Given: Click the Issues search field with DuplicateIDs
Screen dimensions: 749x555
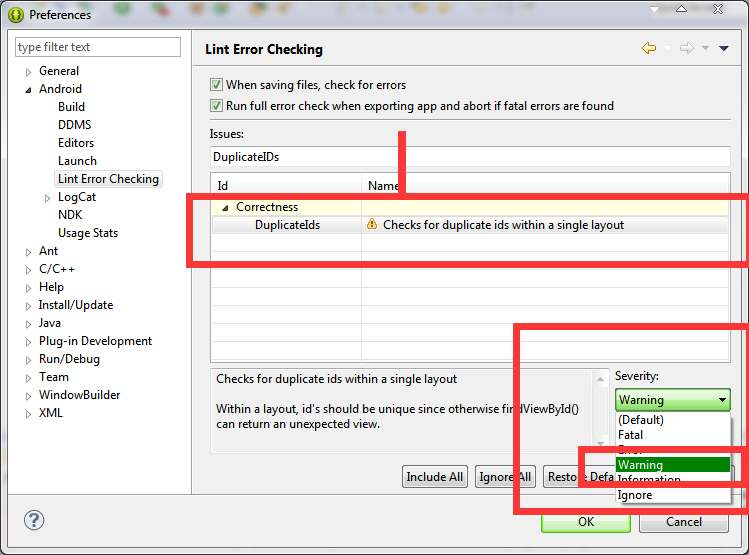Looking at the screenshot, I should point(470,157).
